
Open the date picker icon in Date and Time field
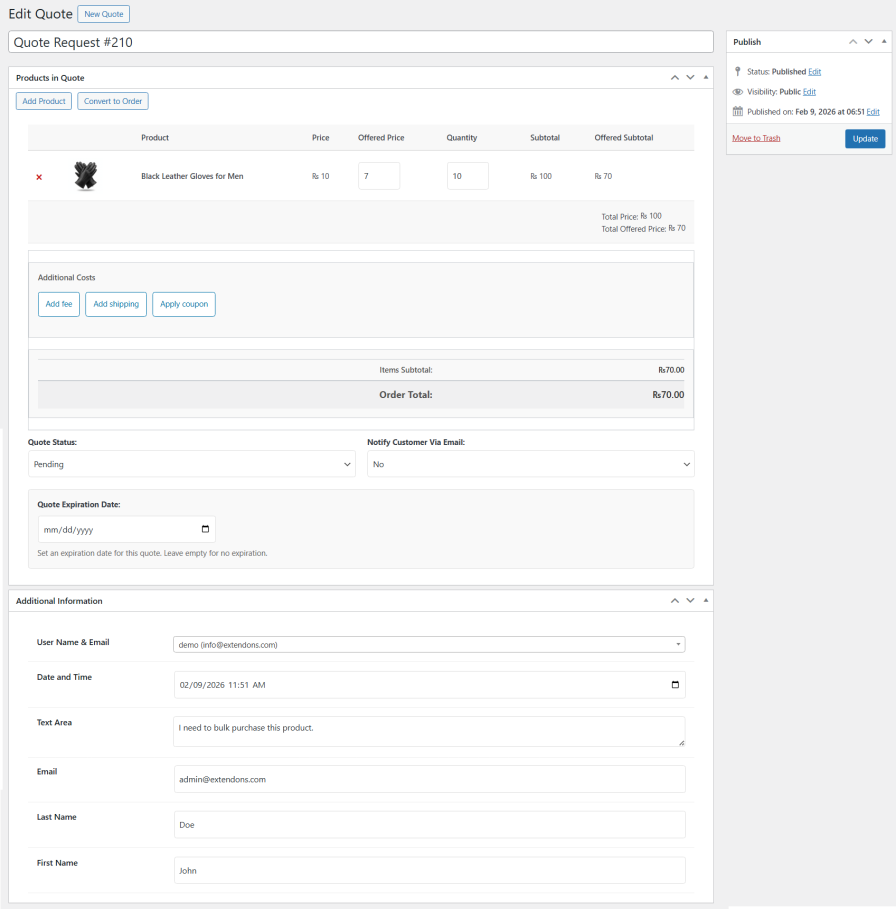(674, 684)
